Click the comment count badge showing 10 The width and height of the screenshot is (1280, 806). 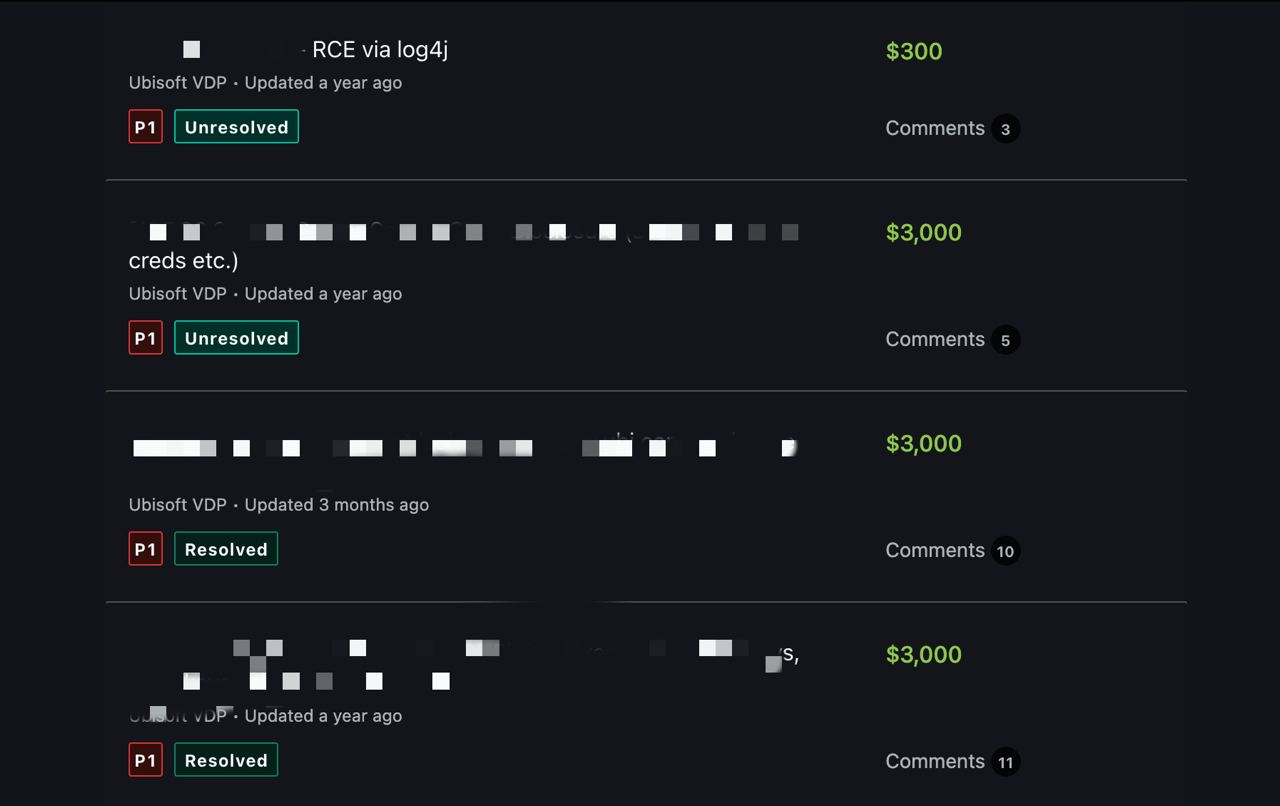tap(1005, 551)
